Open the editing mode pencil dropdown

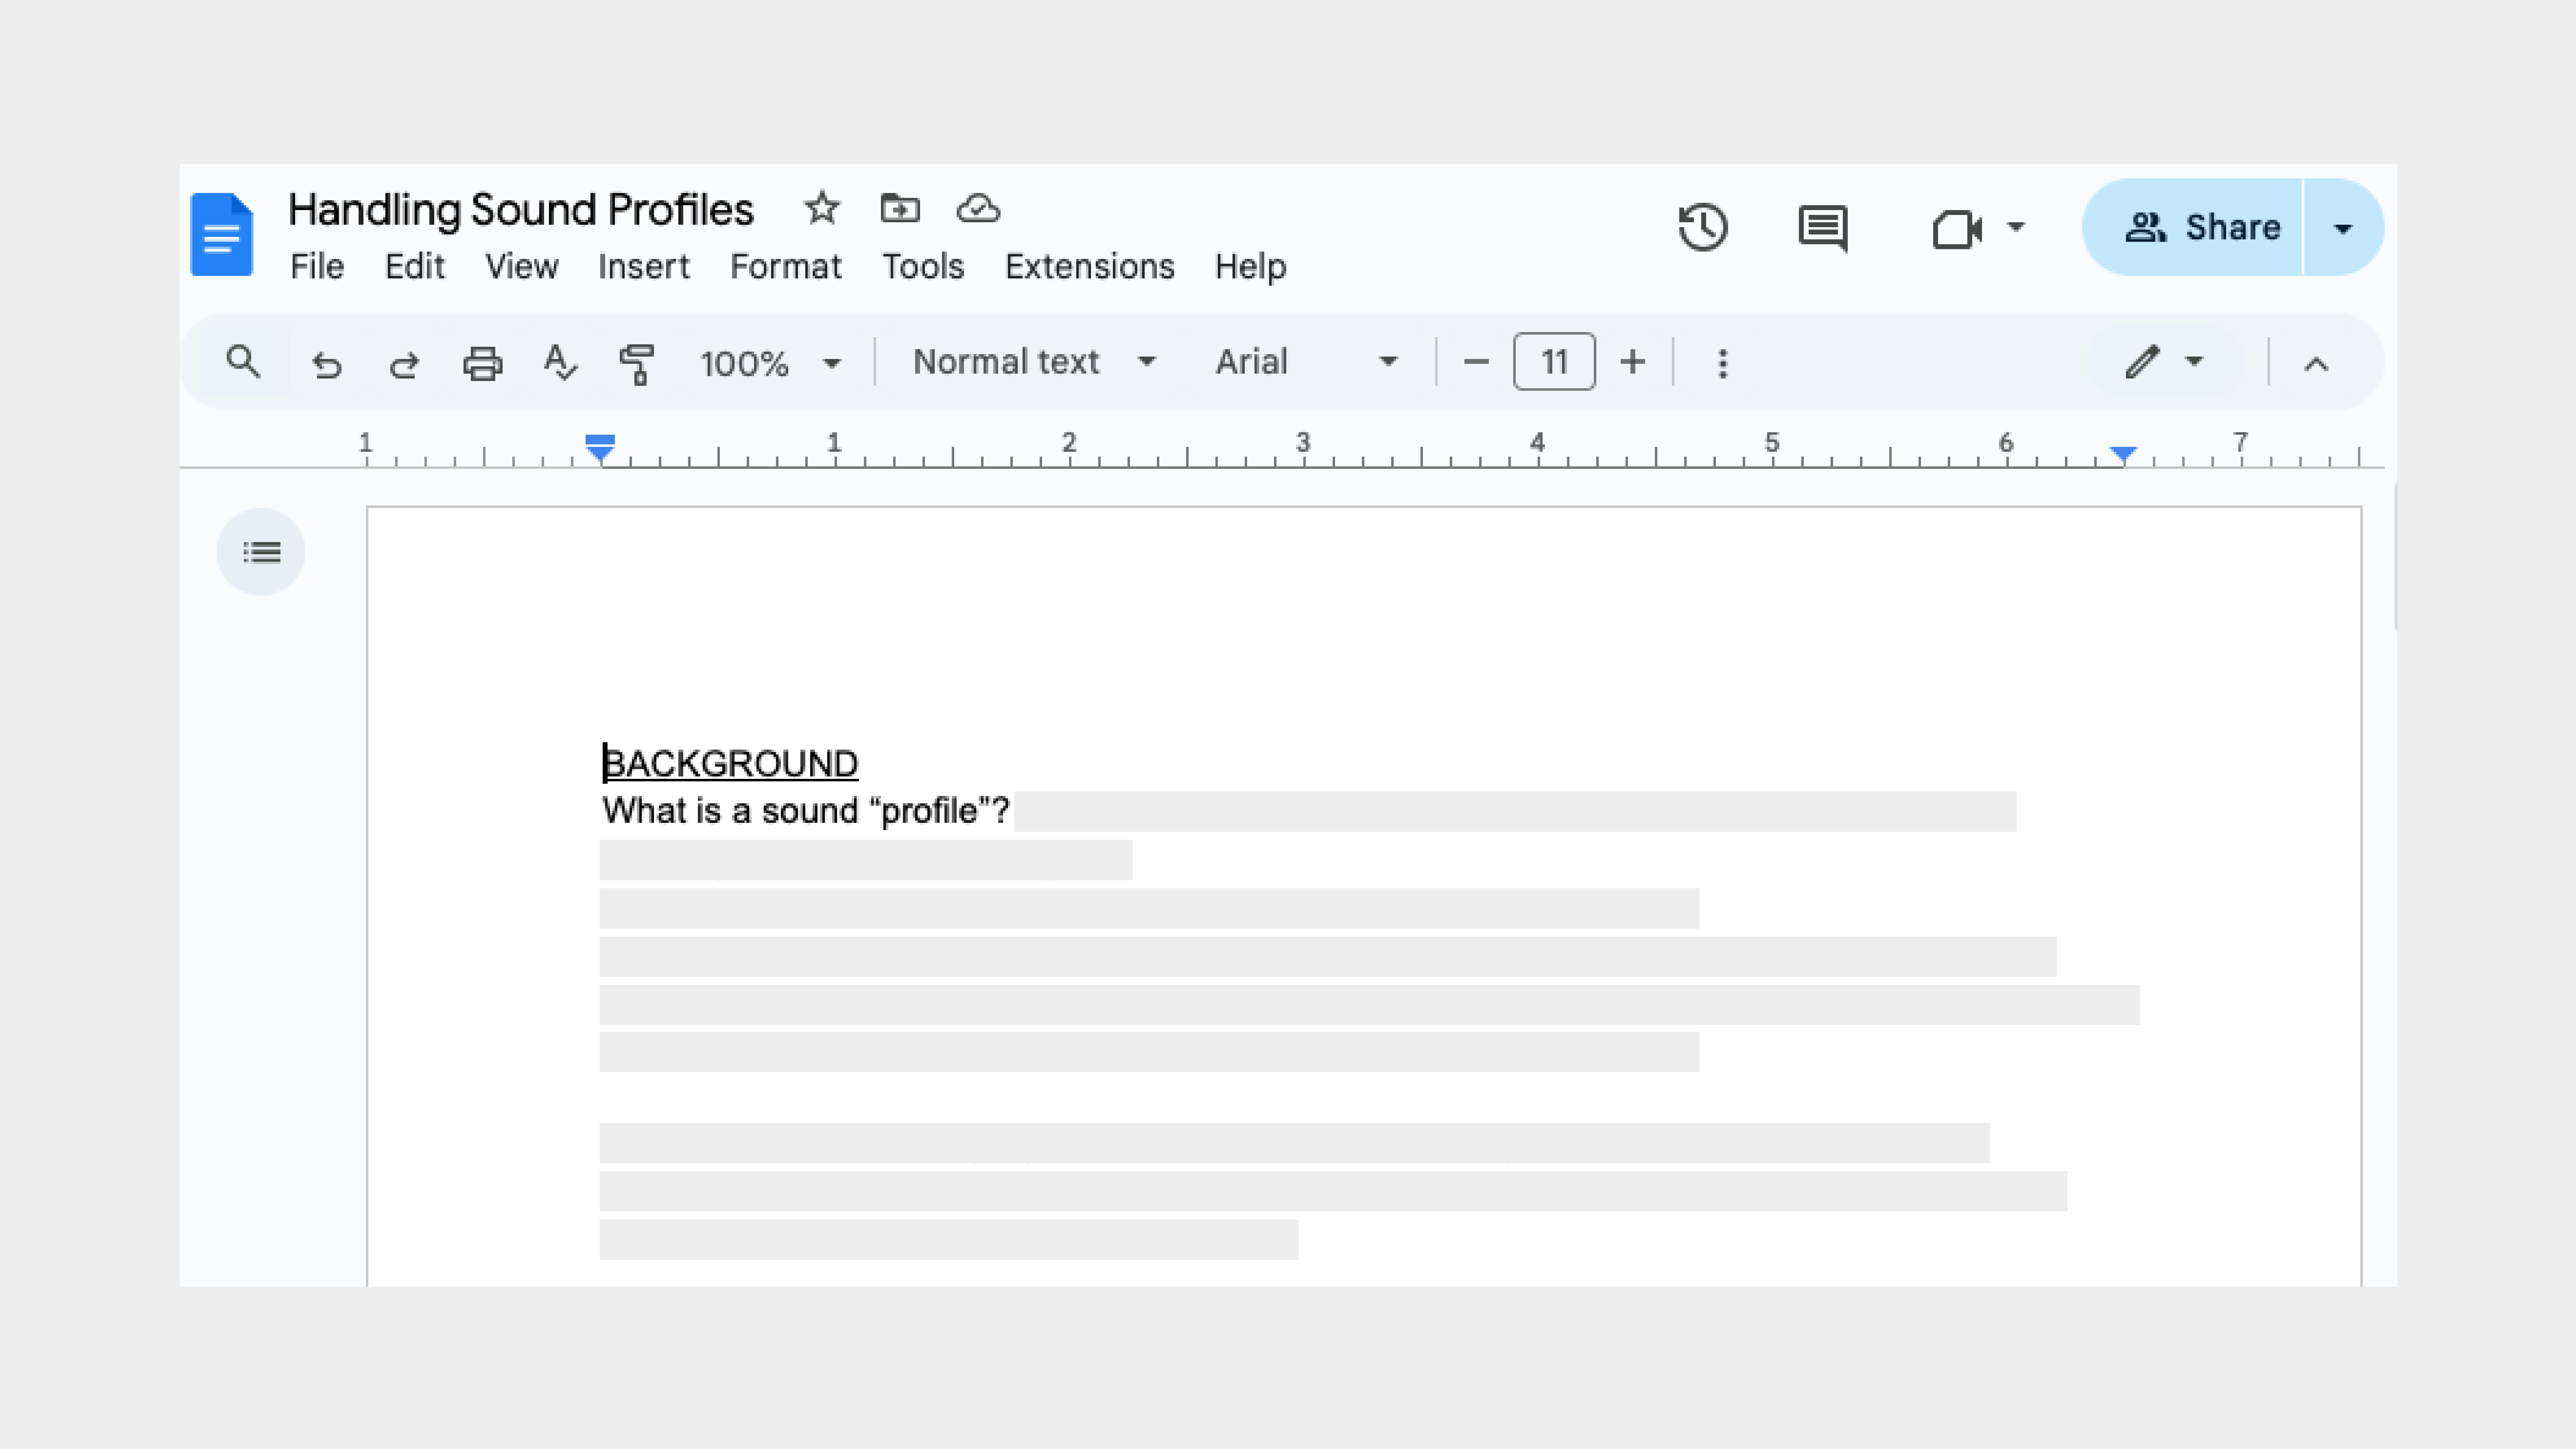(x=2165, y=362)
